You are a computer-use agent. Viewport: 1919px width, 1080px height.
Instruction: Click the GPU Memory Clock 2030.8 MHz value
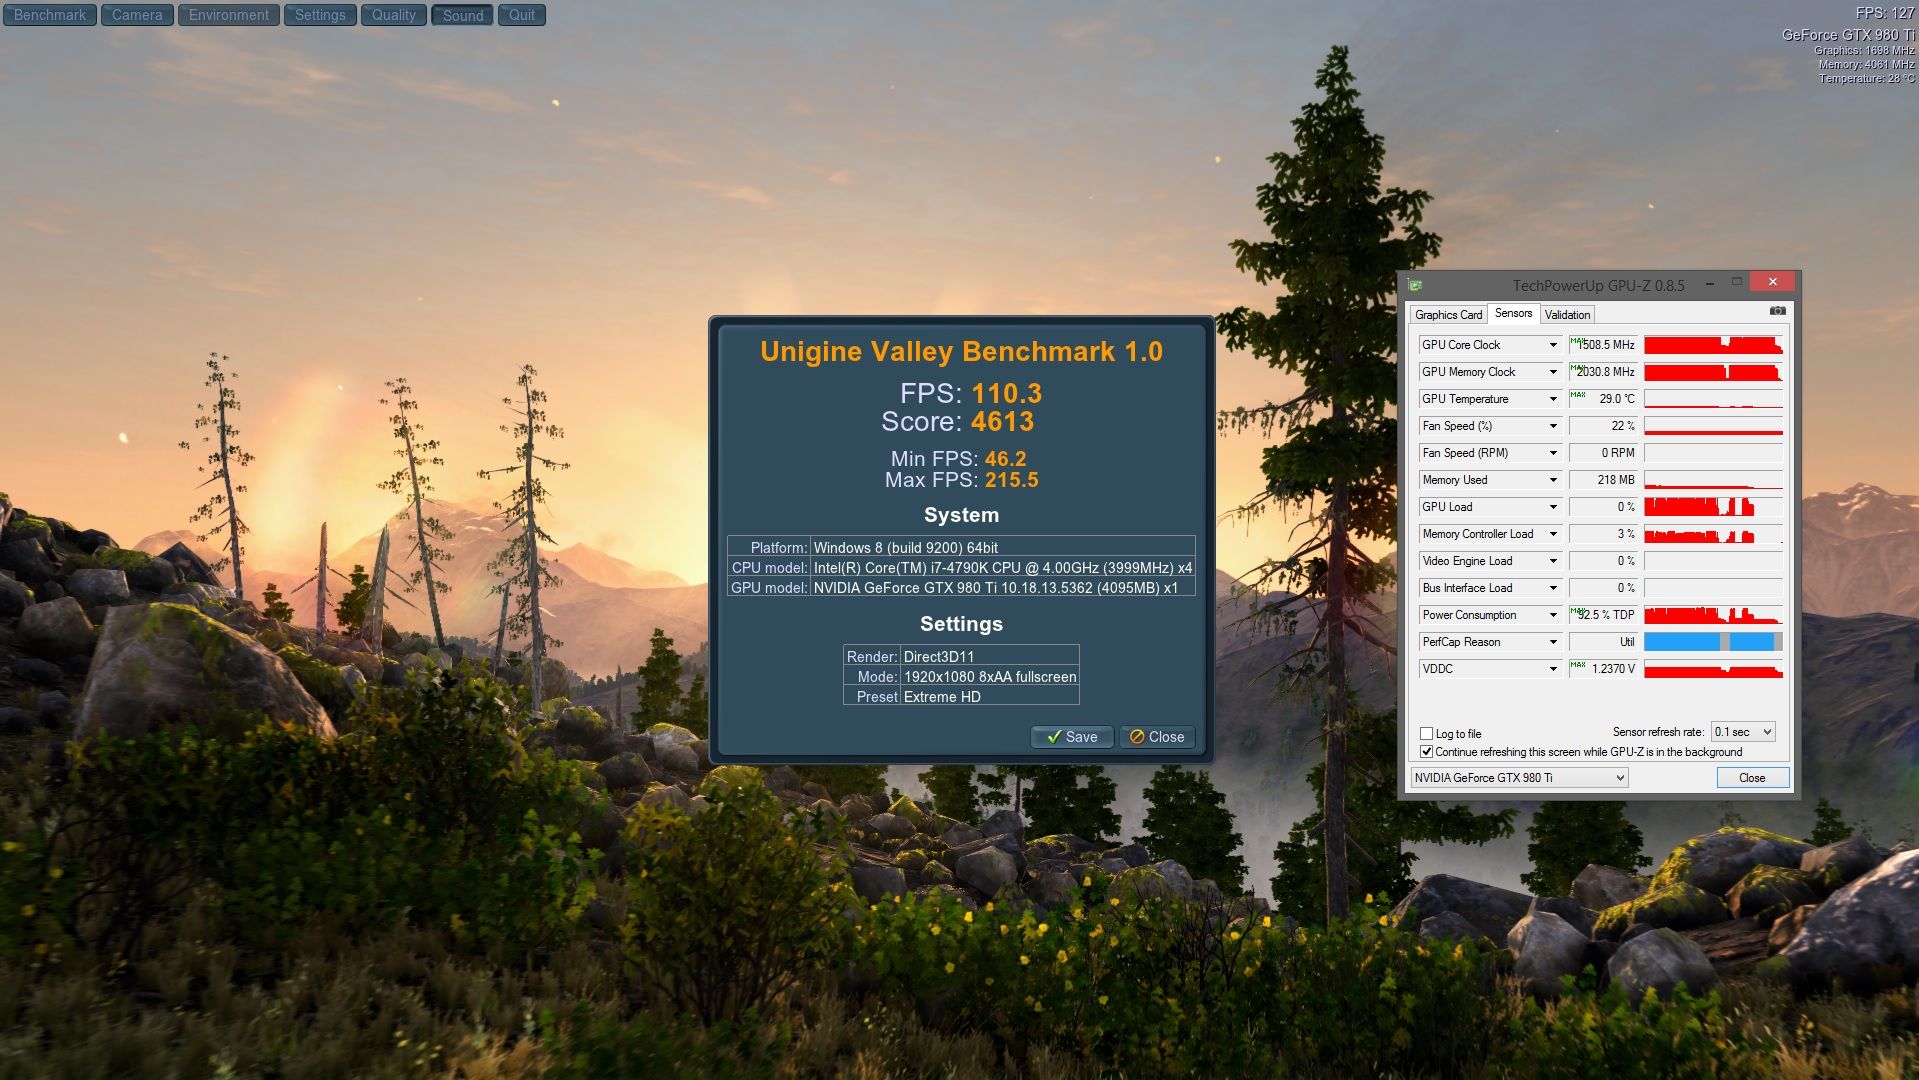click(x=1603, y=372)
